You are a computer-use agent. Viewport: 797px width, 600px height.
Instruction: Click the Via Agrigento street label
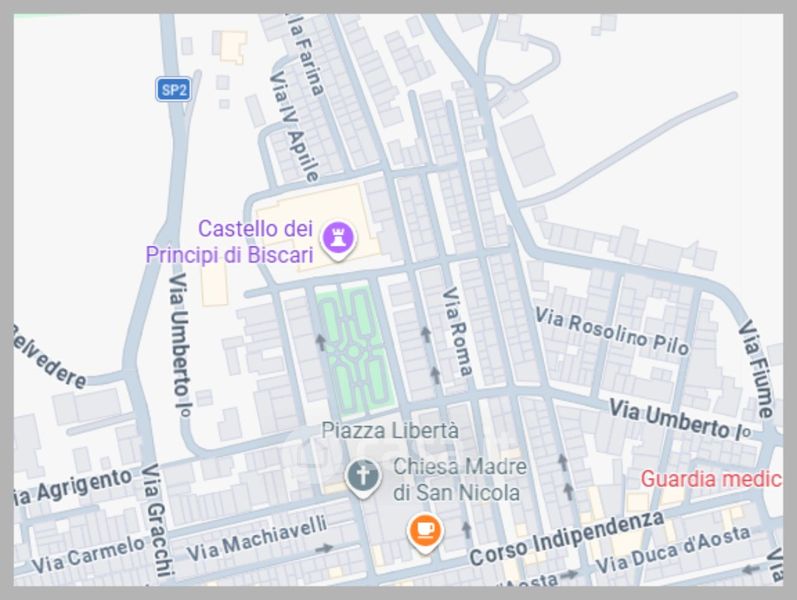click(73, 487)
